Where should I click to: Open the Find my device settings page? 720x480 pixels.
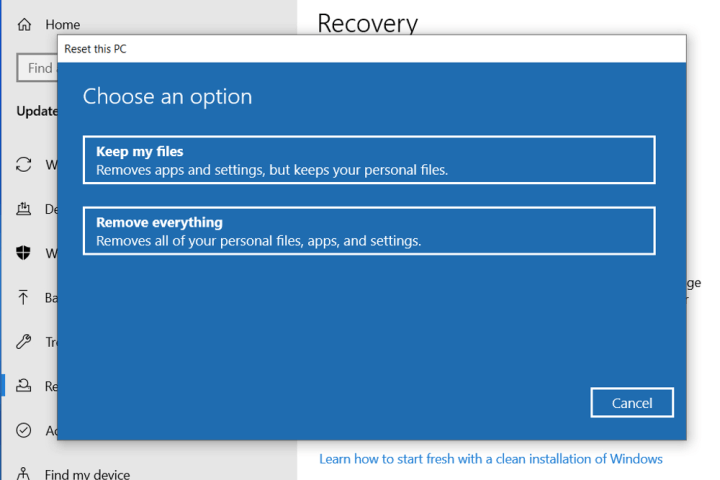point(87,474)
